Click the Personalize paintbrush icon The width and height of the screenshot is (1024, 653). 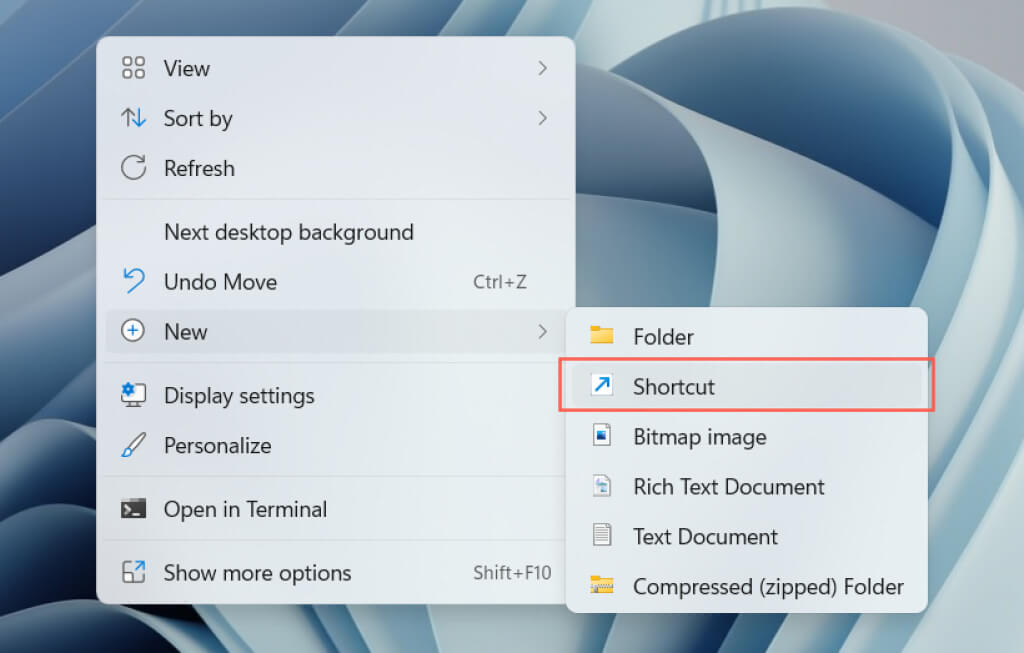[133, 445]
